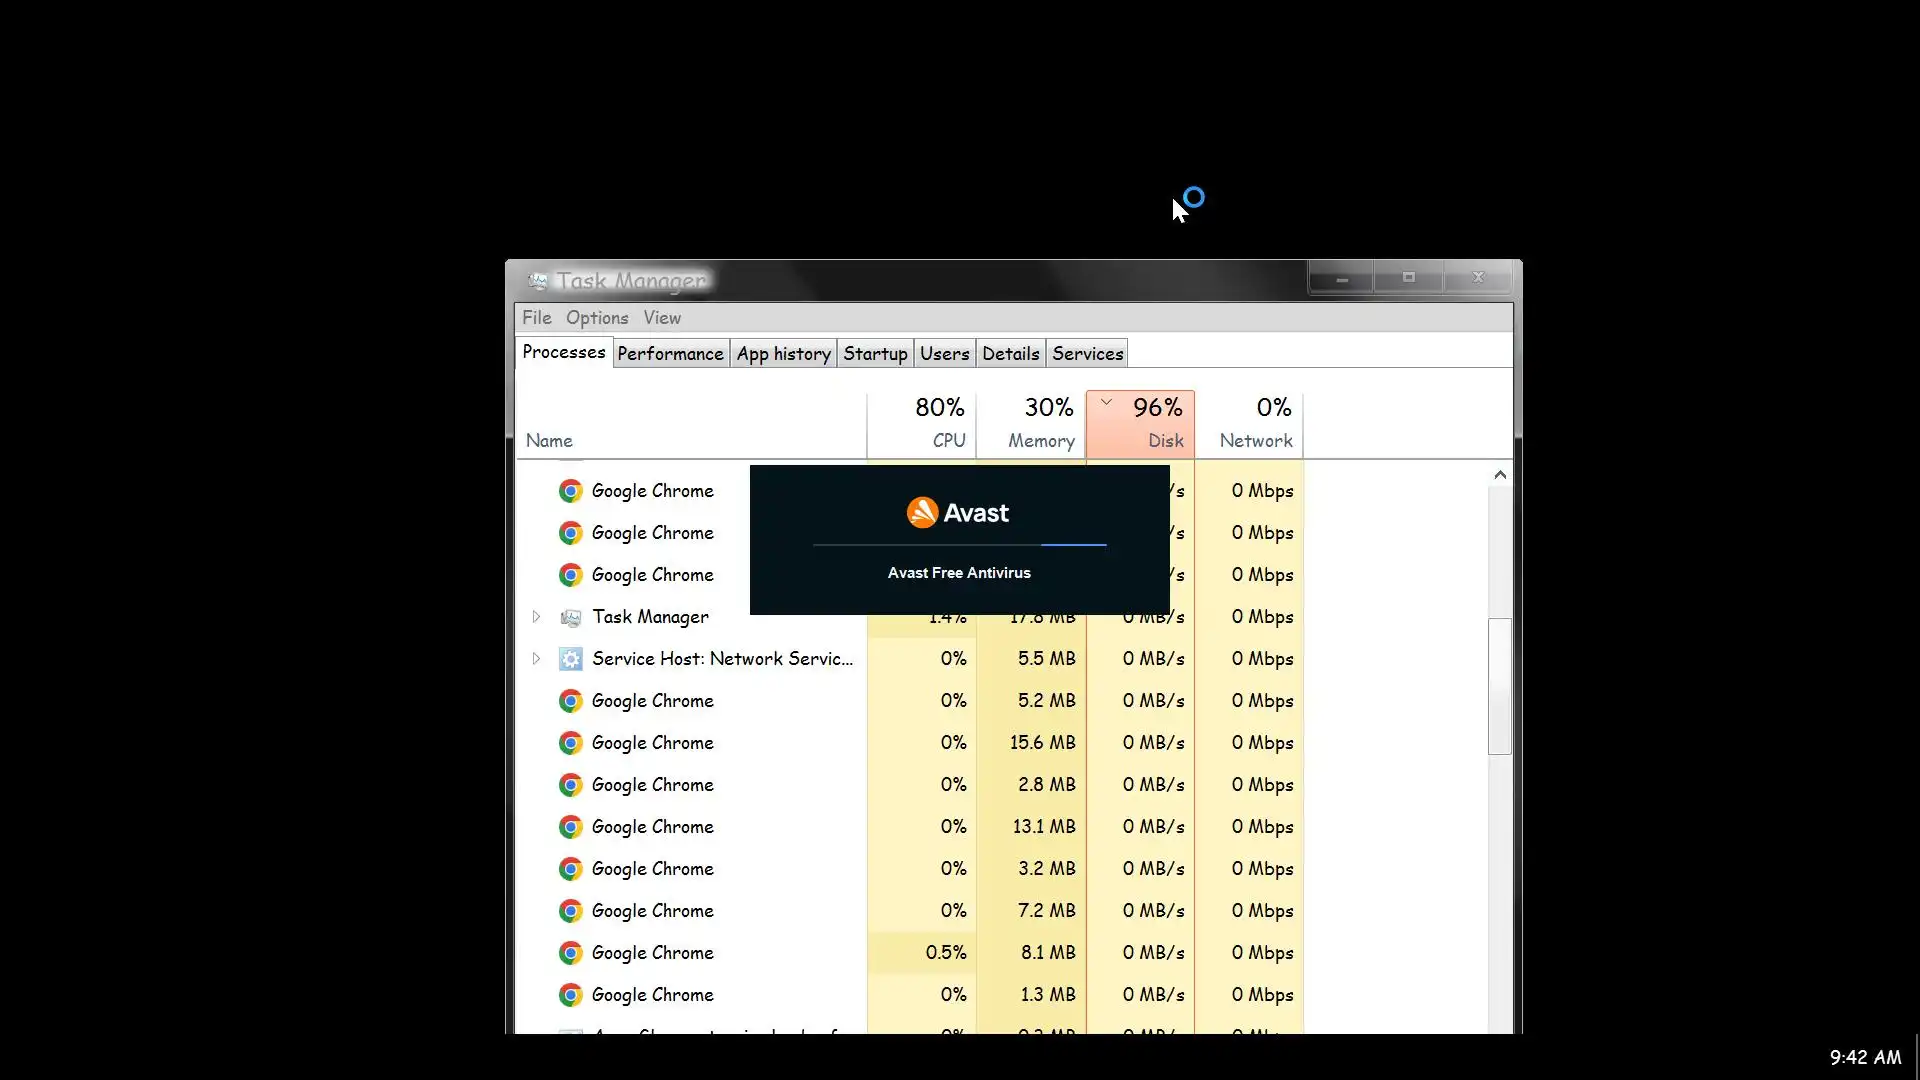Click the Chrome icon on the 0.5% CPU row
Viewport: 1920px width, 1080px height.
[x=570, y=953]
